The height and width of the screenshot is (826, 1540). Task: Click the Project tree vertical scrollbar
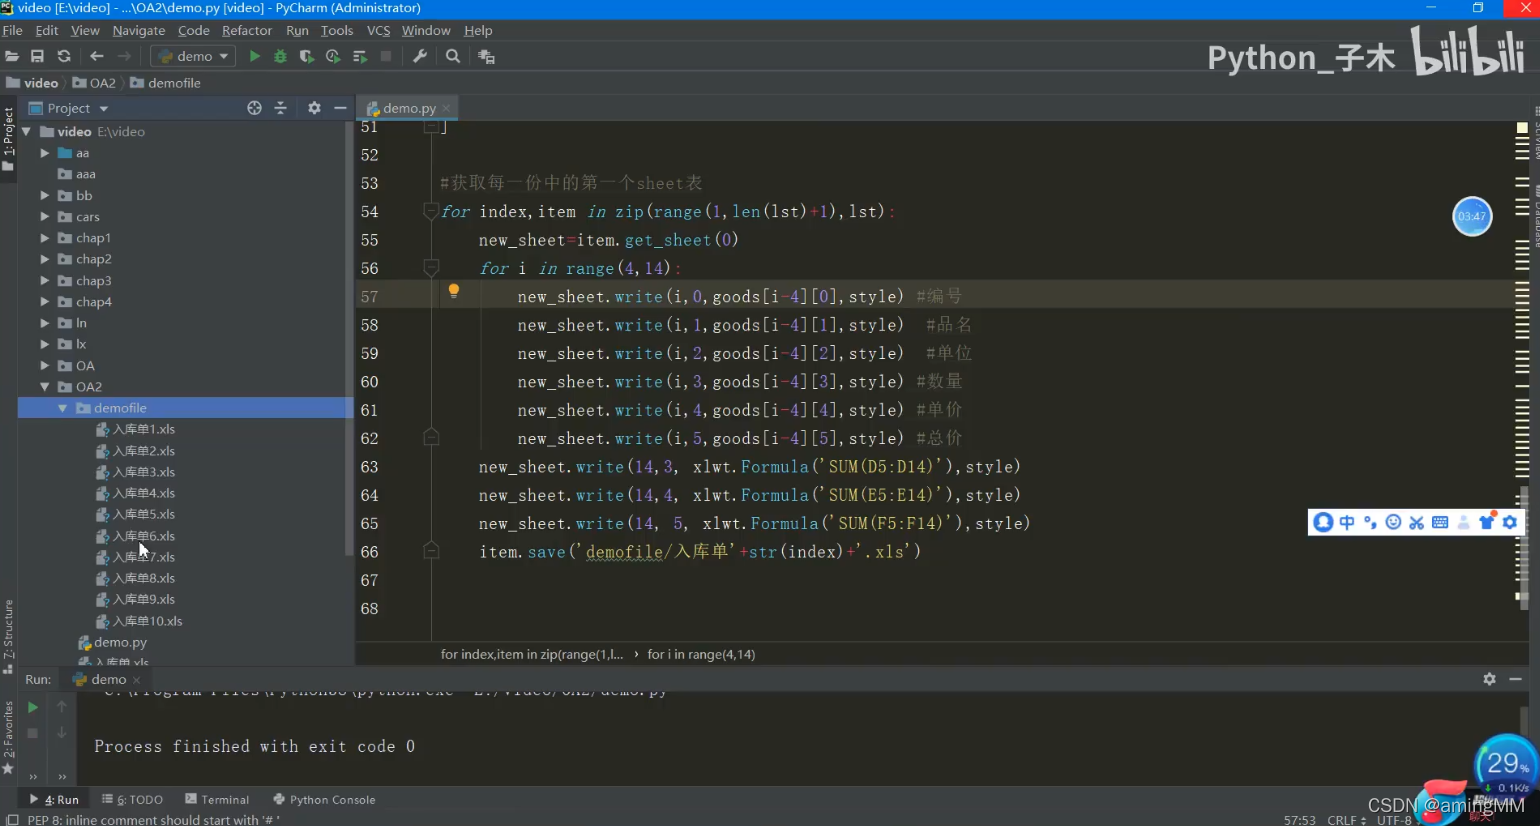pos(349,340)
